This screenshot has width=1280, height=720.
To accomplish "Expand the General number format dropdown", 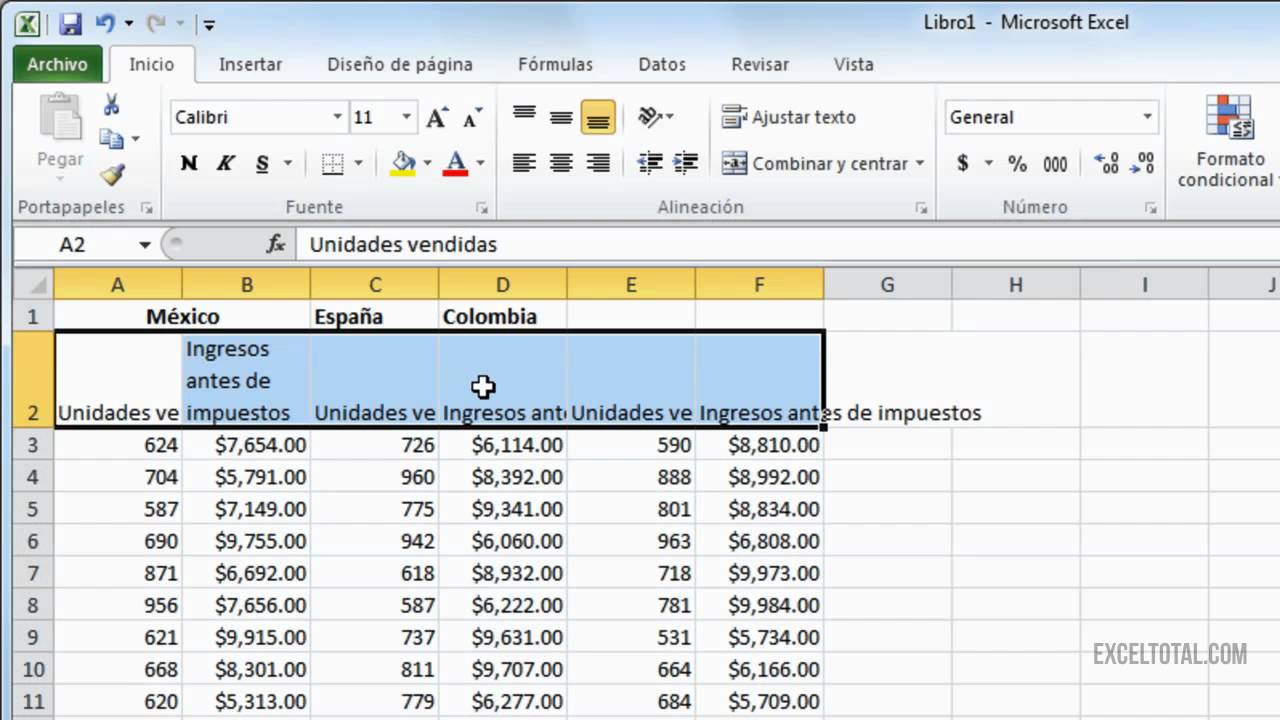I will pyautogui.click(x=1147, y=117).
